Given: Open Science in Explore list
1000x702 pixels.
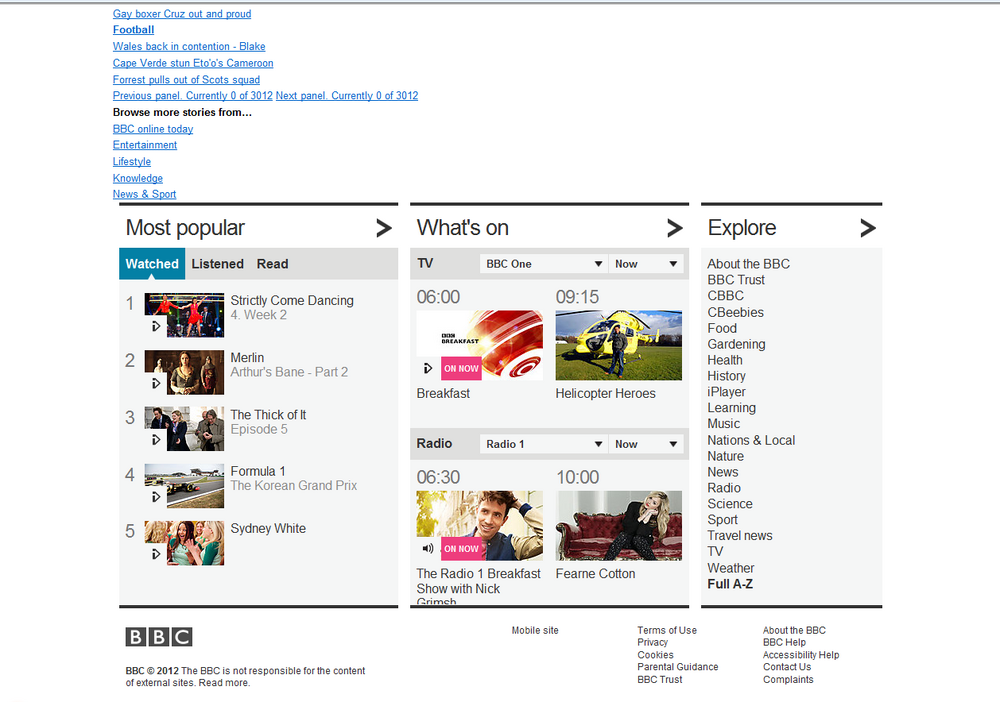Looking at the screenshot, I should click(x=730, y=504).
